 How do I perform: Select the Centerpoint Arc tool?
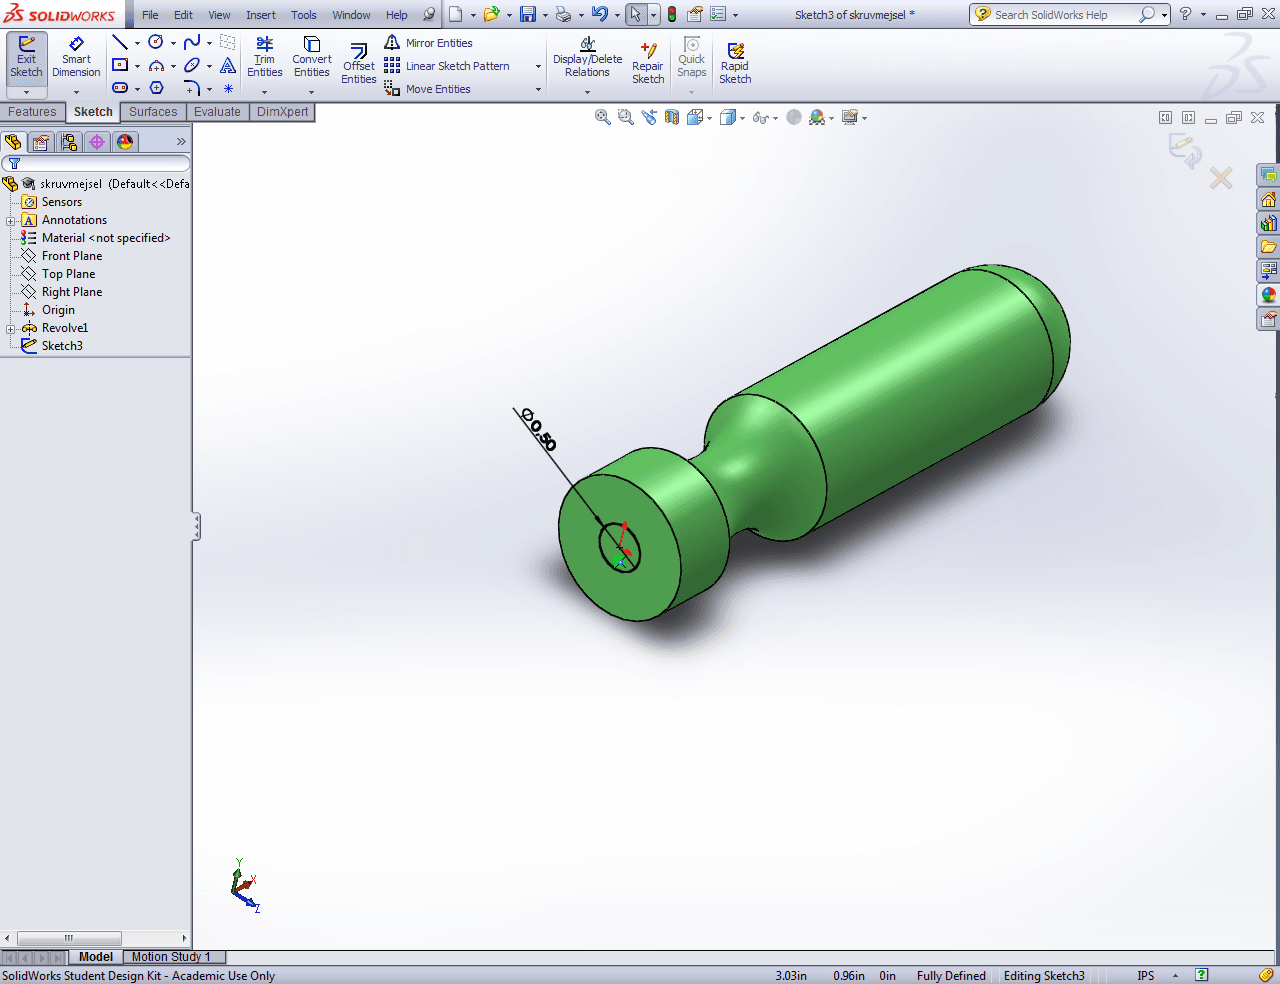click(x=156, y=65)
